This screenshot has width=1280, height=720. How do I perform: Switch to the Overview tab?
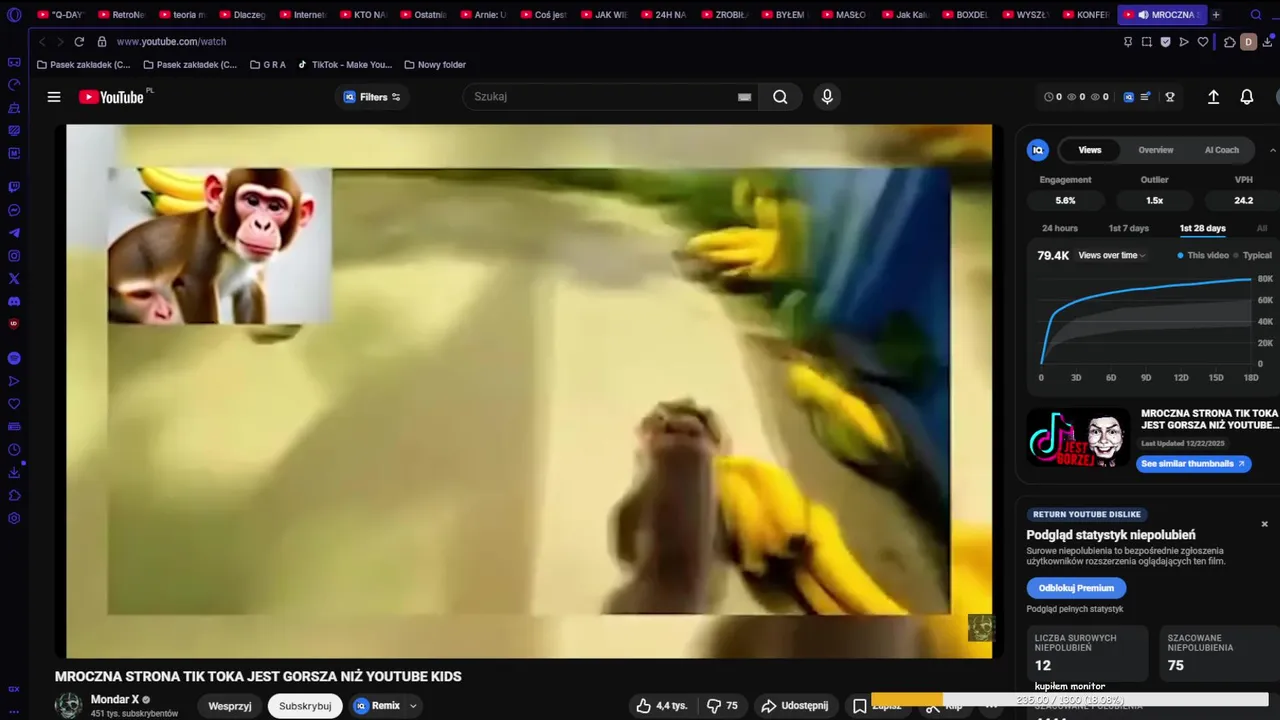click(1155, 150)
